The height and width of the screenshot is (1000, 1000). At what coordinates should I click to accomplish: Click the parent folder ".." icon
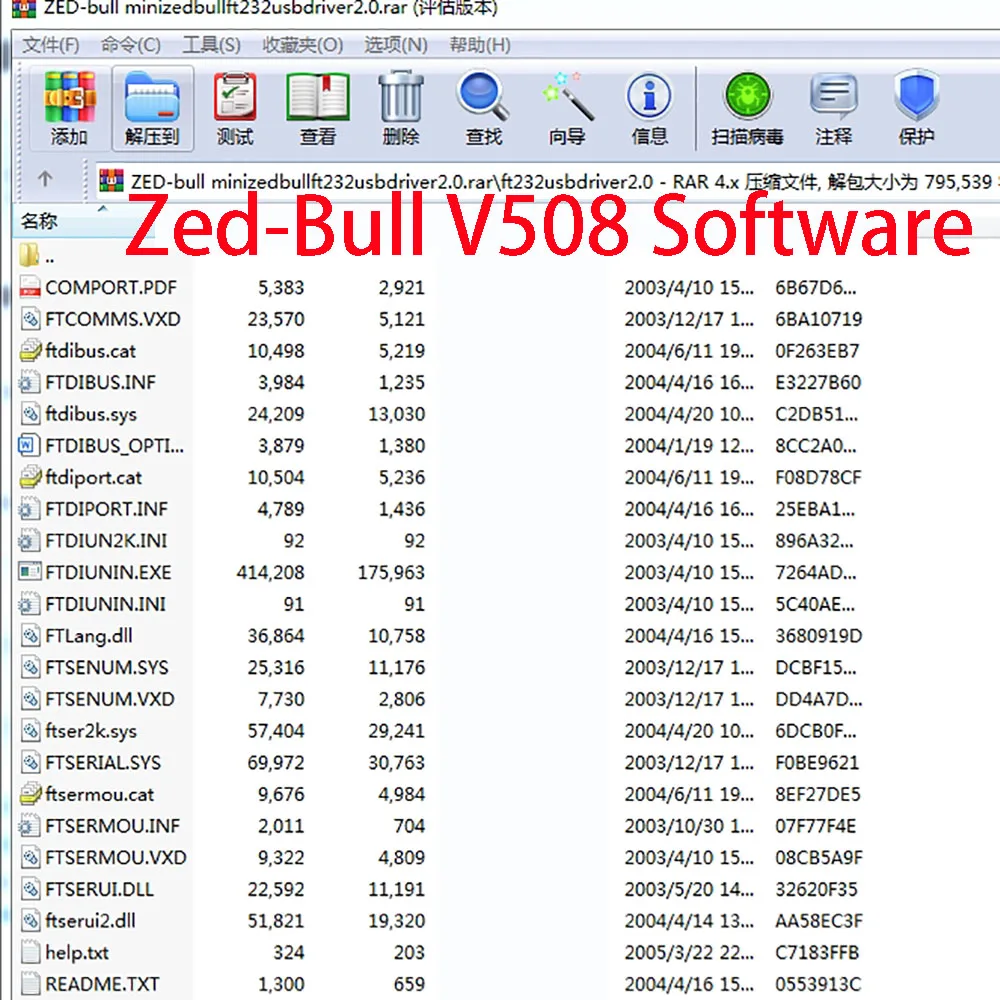(29, 255)
